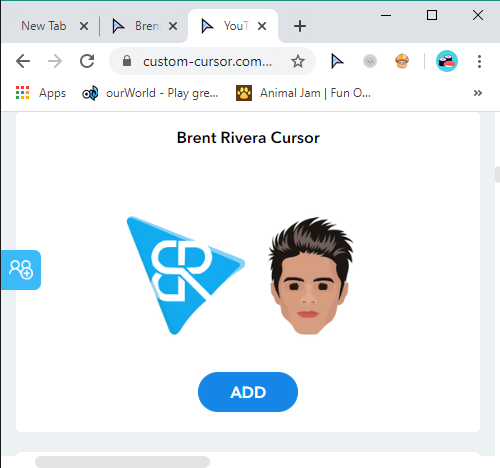Switch to the New Tab tab

click(x=44, y=26)
